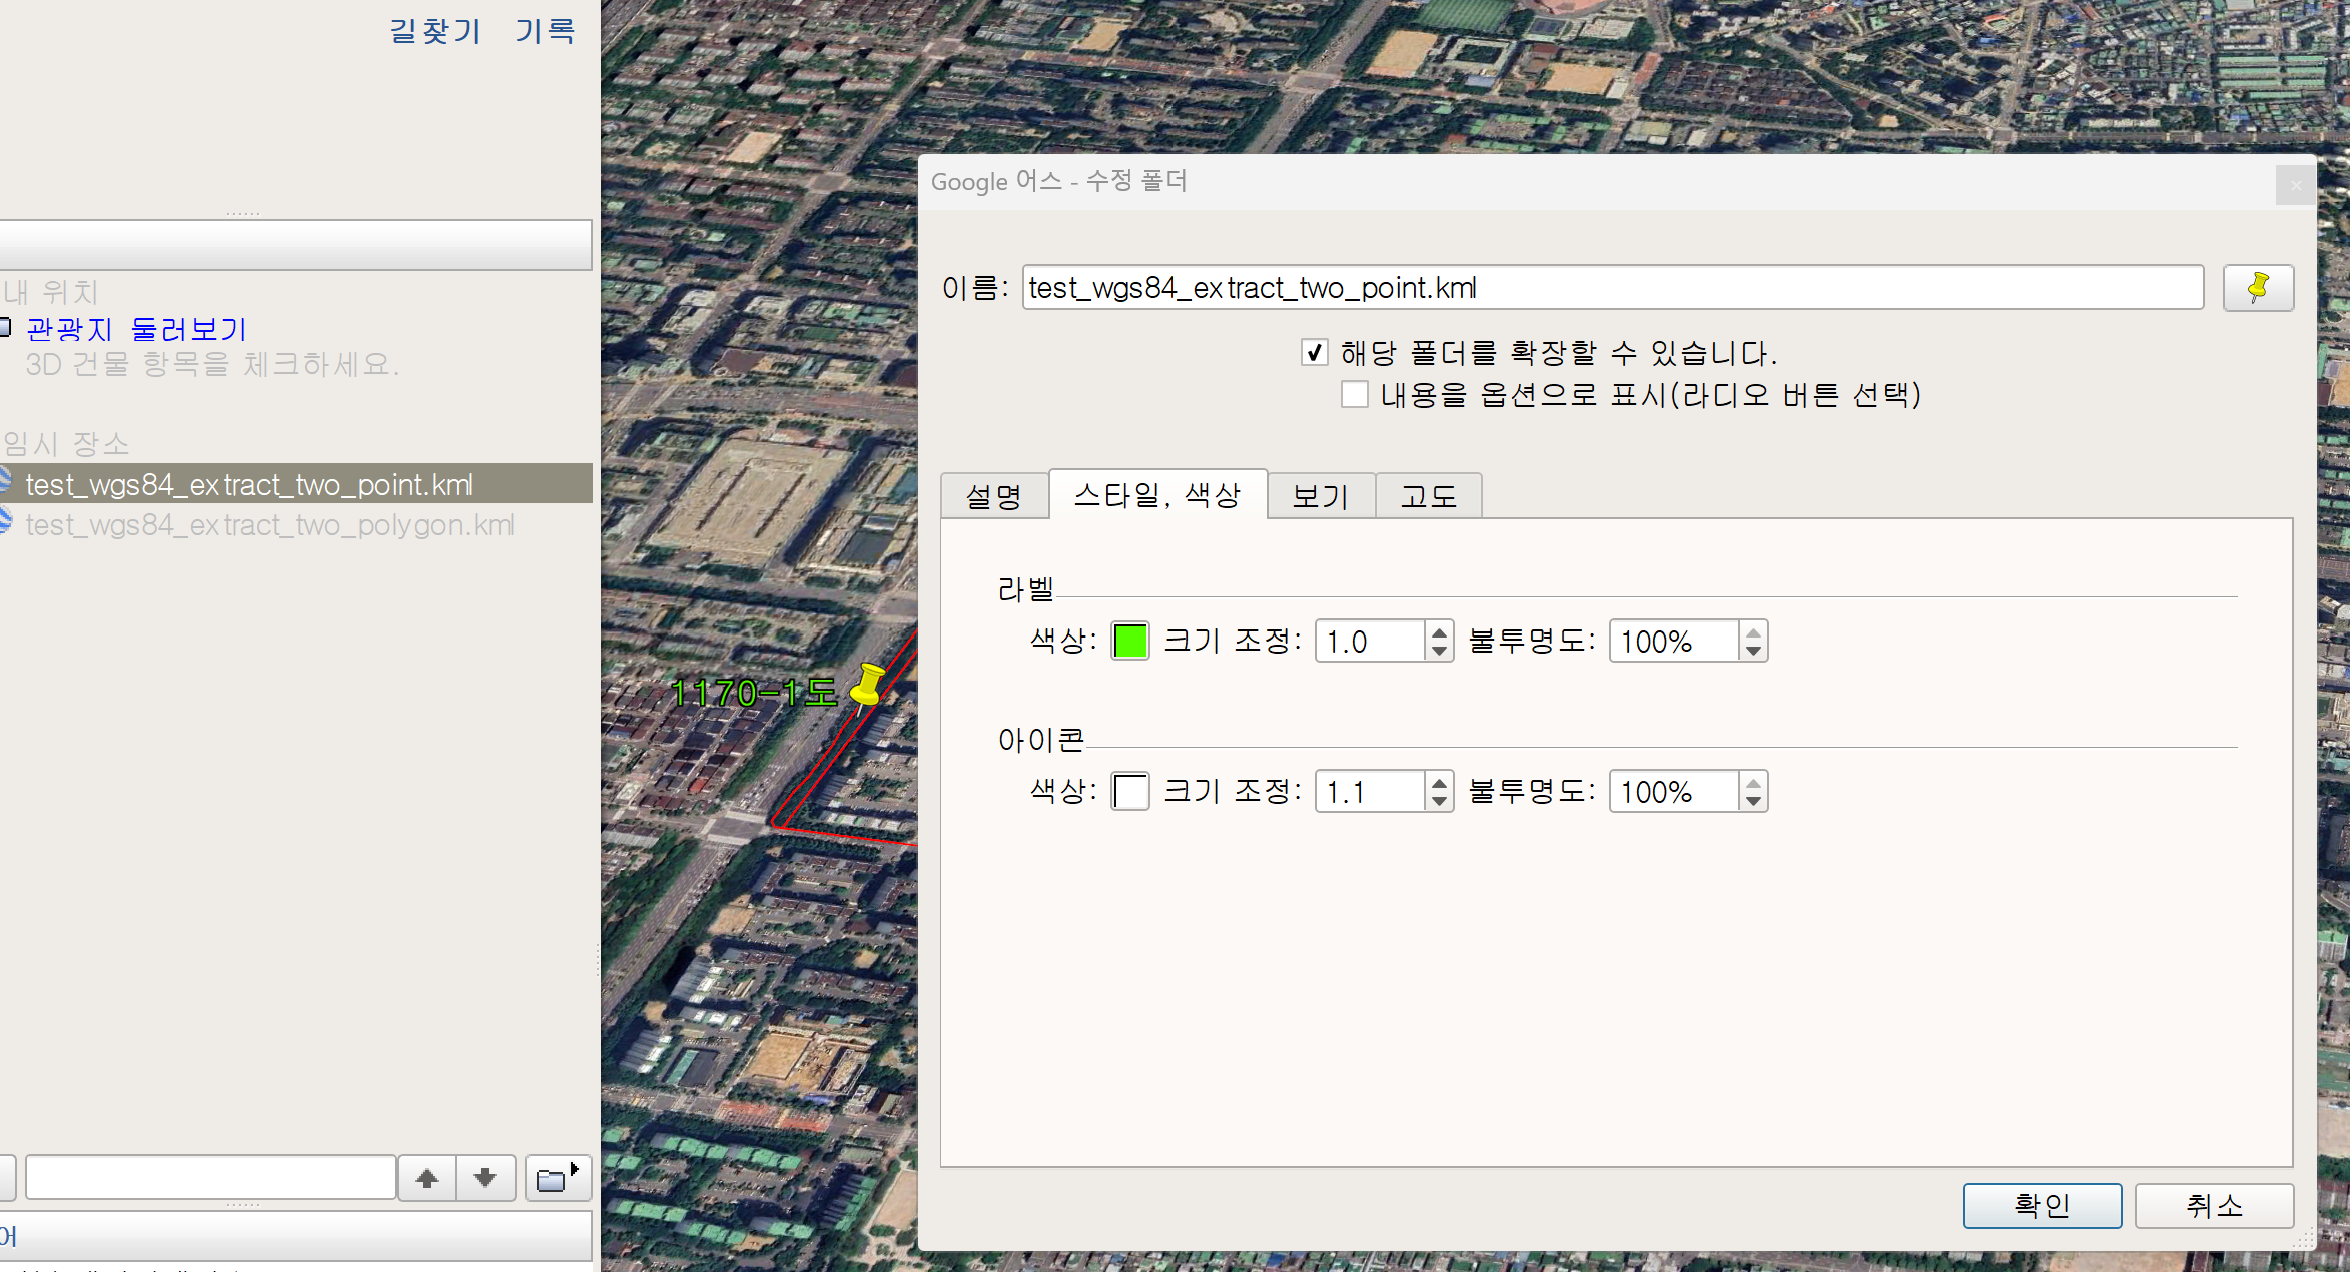Raise the label opacity stepper value
This screenshot has width=2350, height=1272.
pyautogui.click(x=1753, y=632)
